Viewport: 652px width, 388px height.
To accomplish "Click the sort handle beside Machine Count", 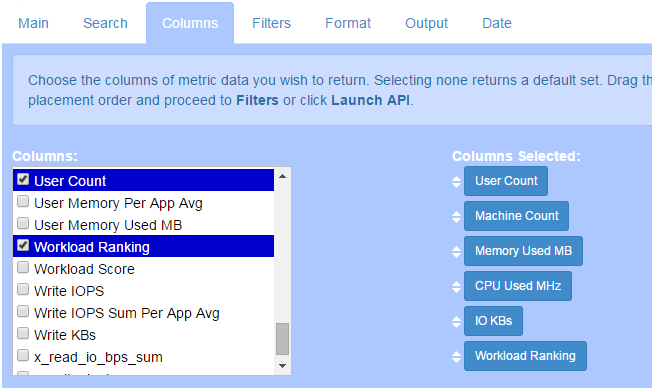I will pyautogui.click(x=456, y=217).
